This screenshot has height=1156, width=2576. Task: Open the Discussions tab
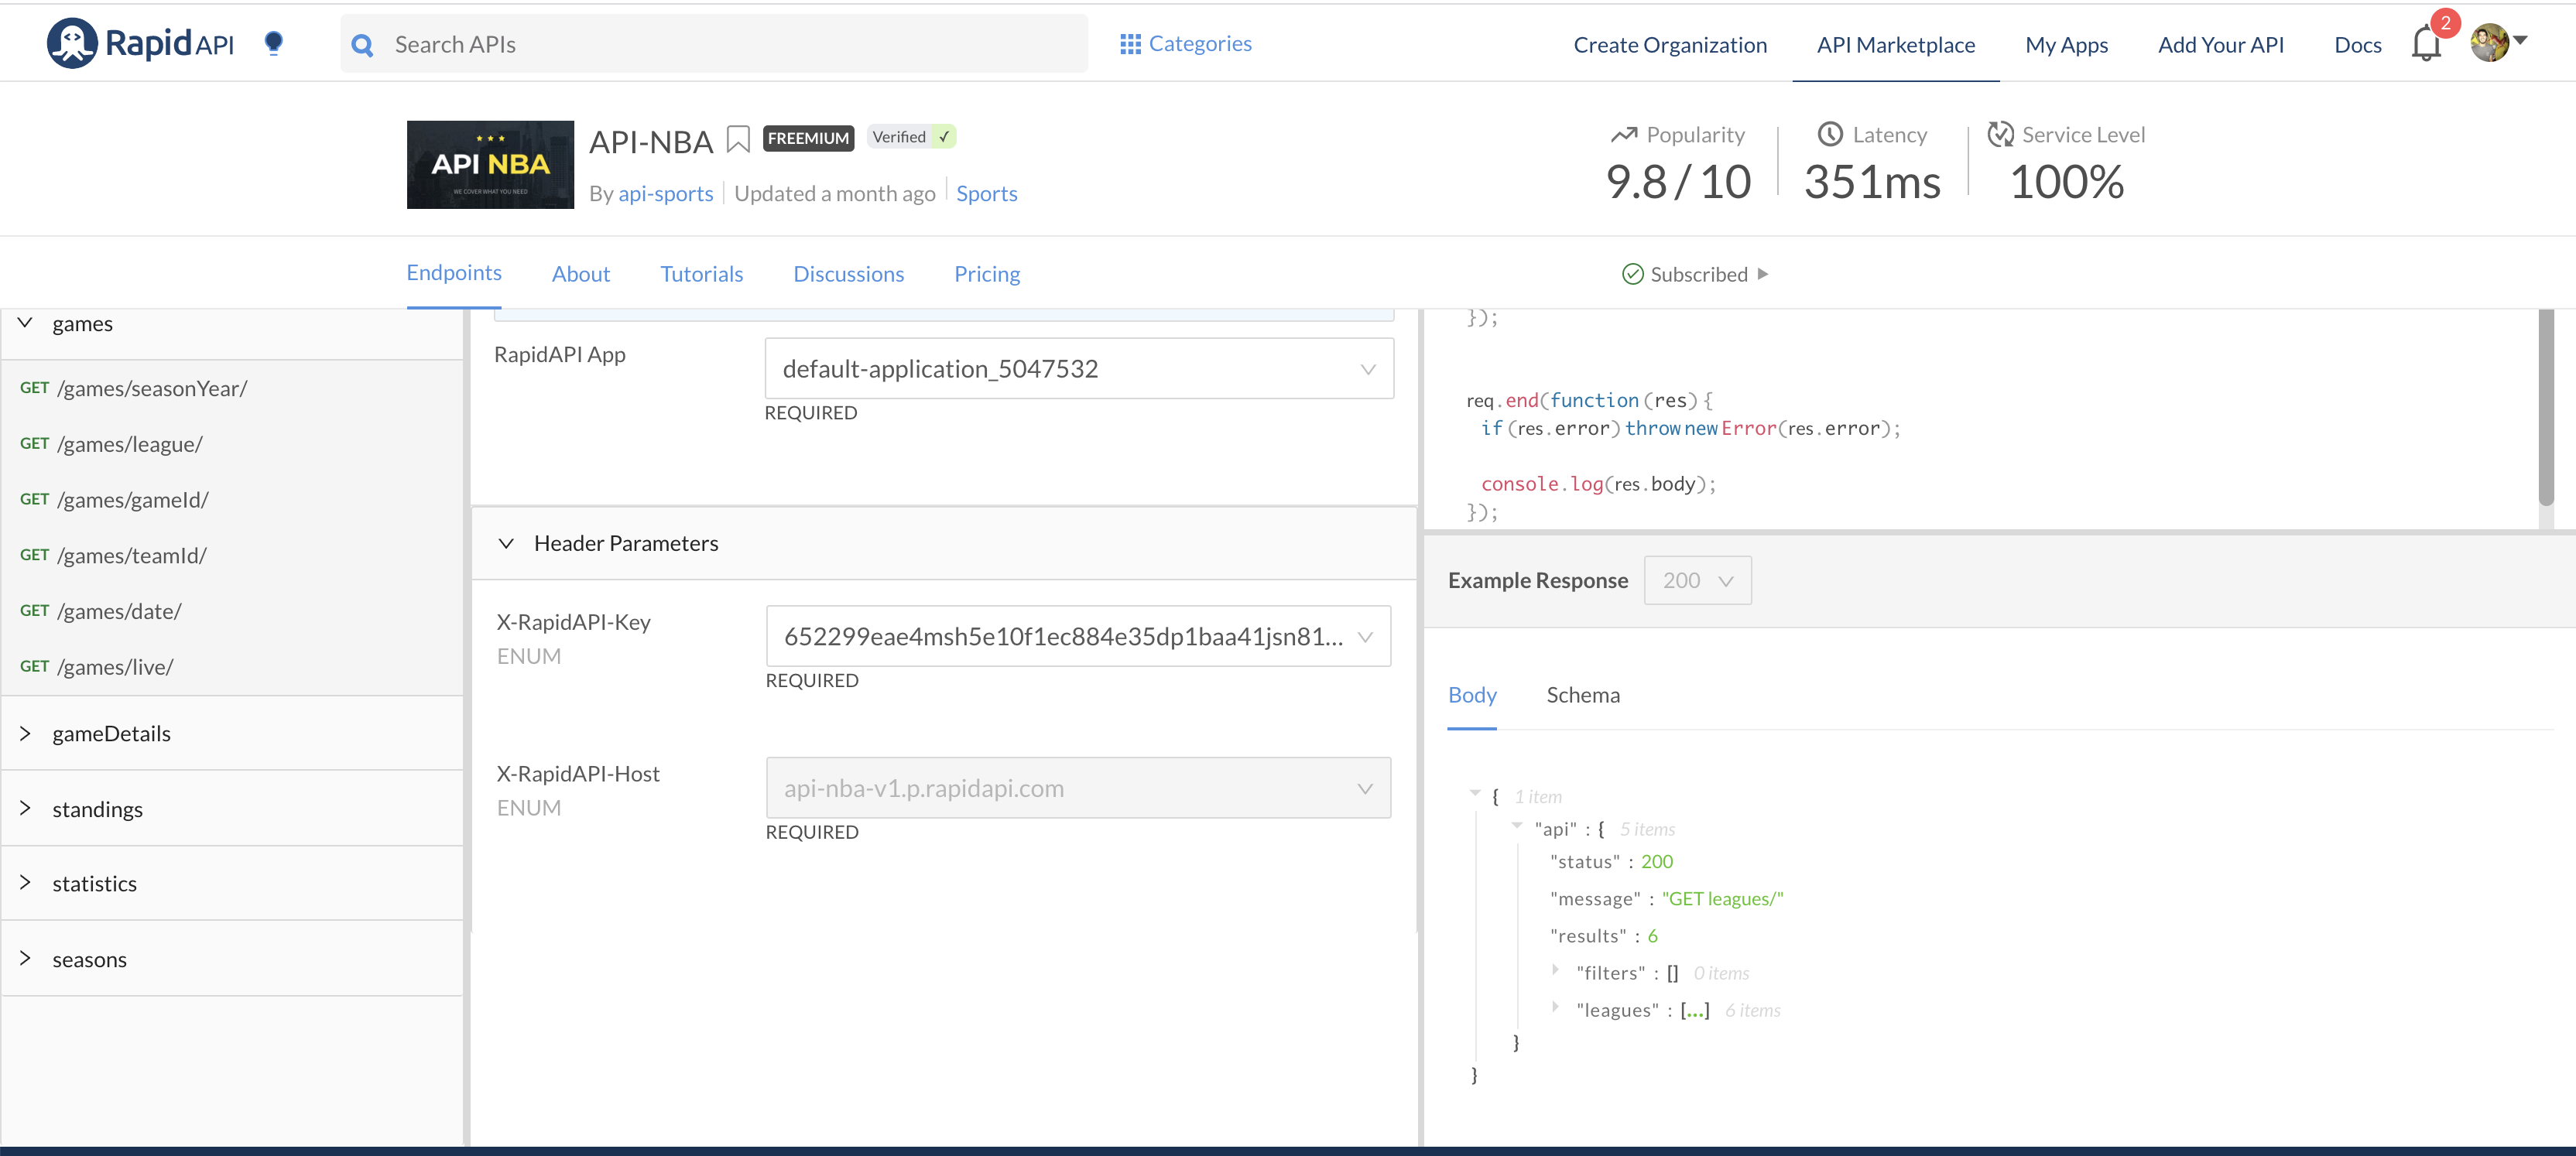(x=848, y=274)
